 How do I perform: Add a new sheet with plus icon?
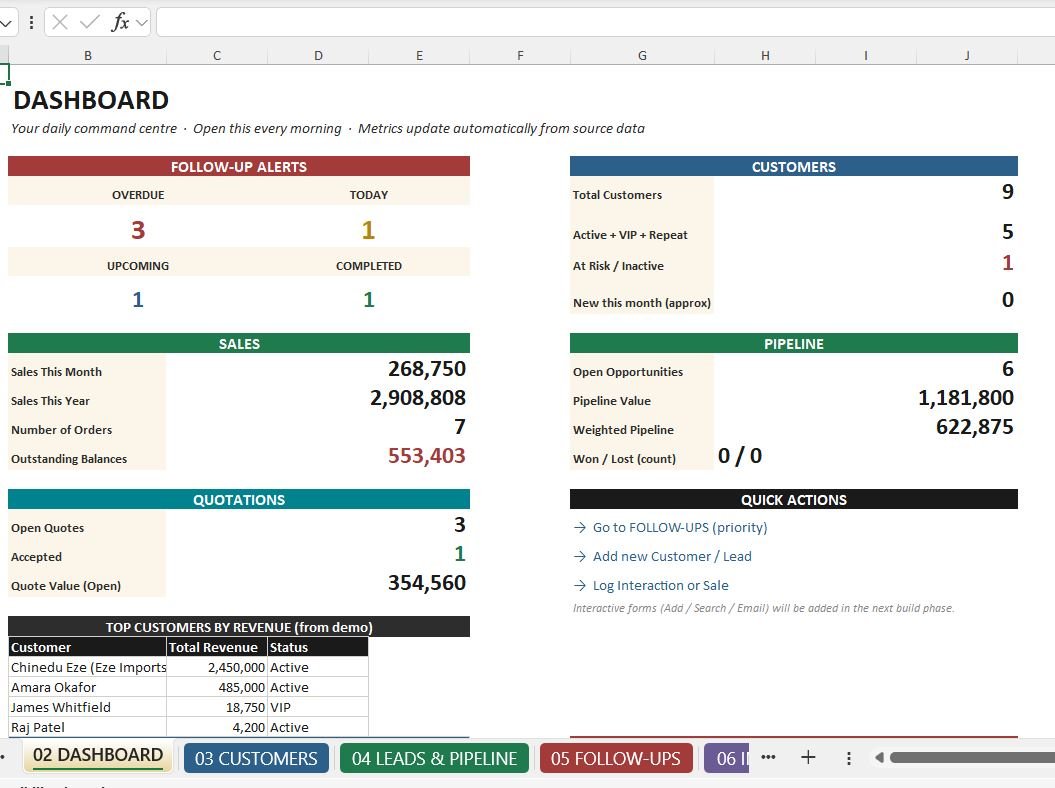808,757
